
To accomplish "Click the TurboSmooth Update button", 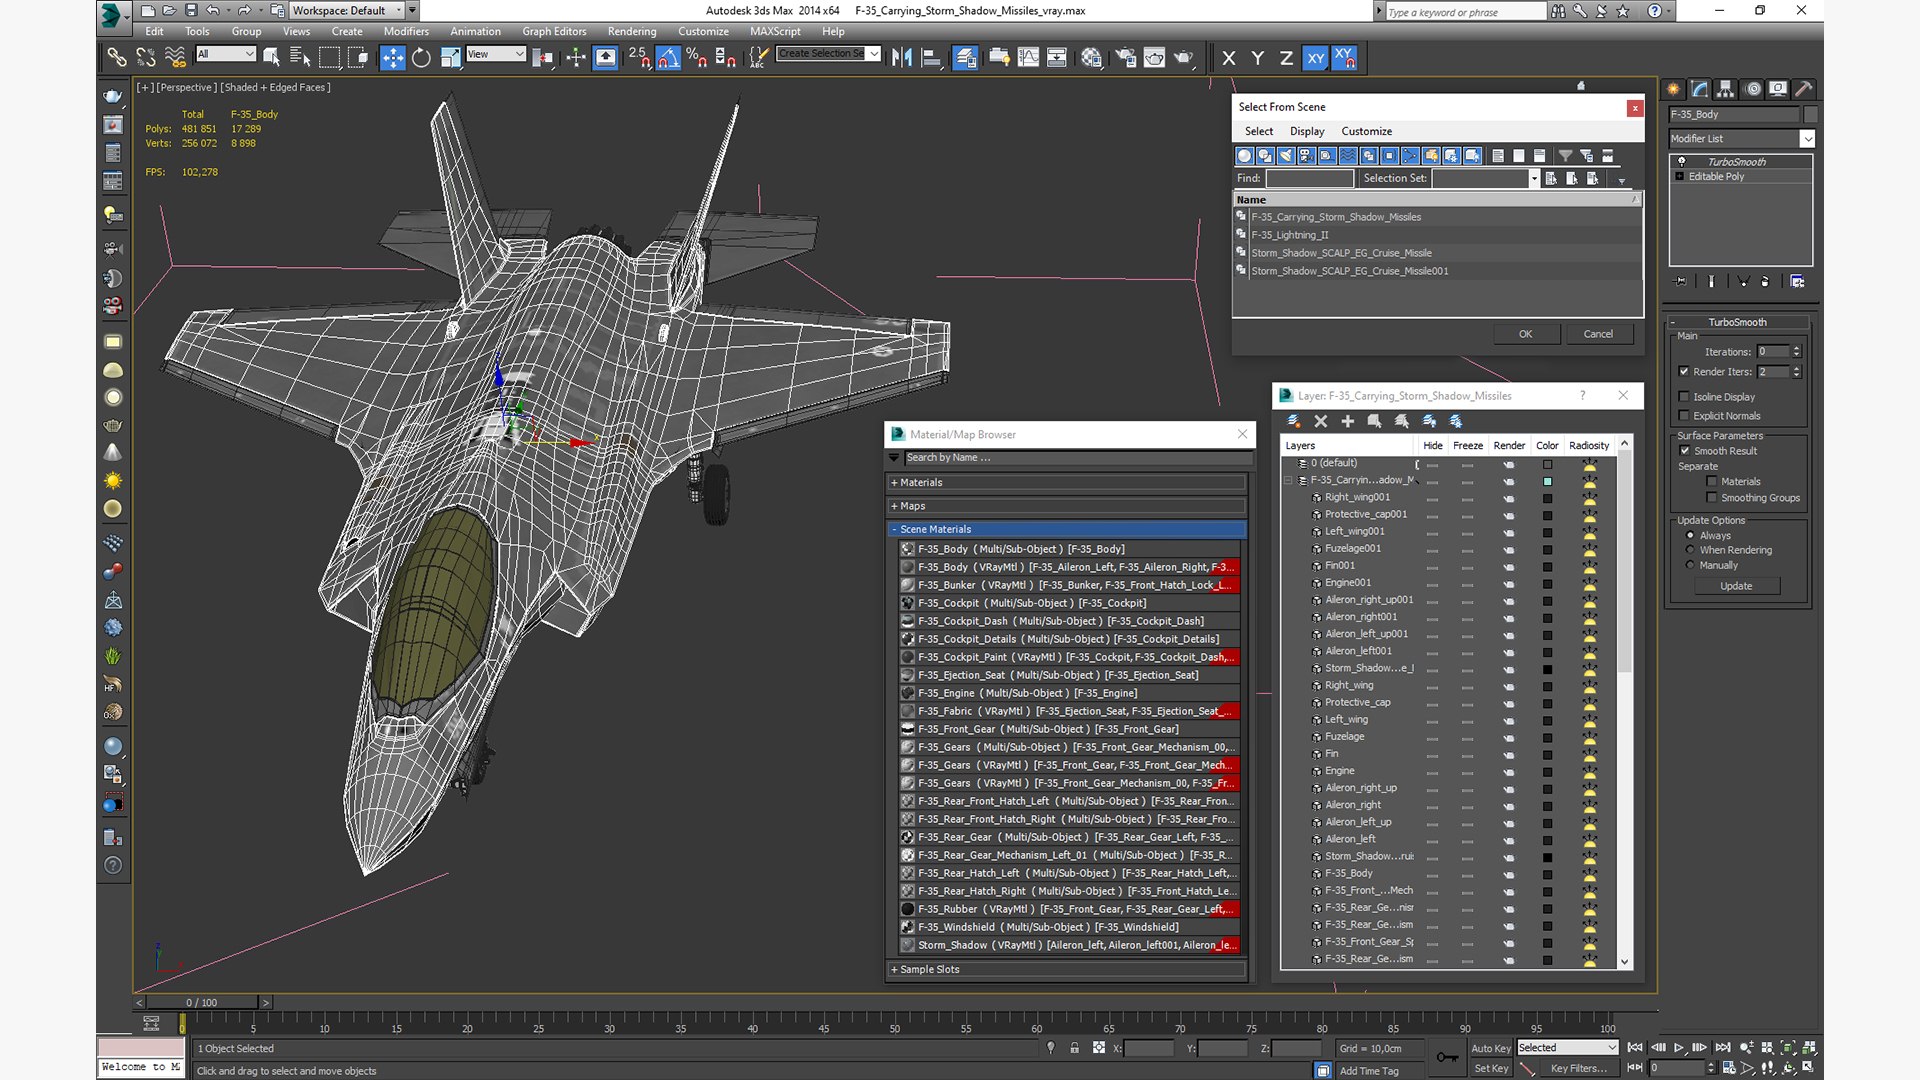I will coord(1735,586).
